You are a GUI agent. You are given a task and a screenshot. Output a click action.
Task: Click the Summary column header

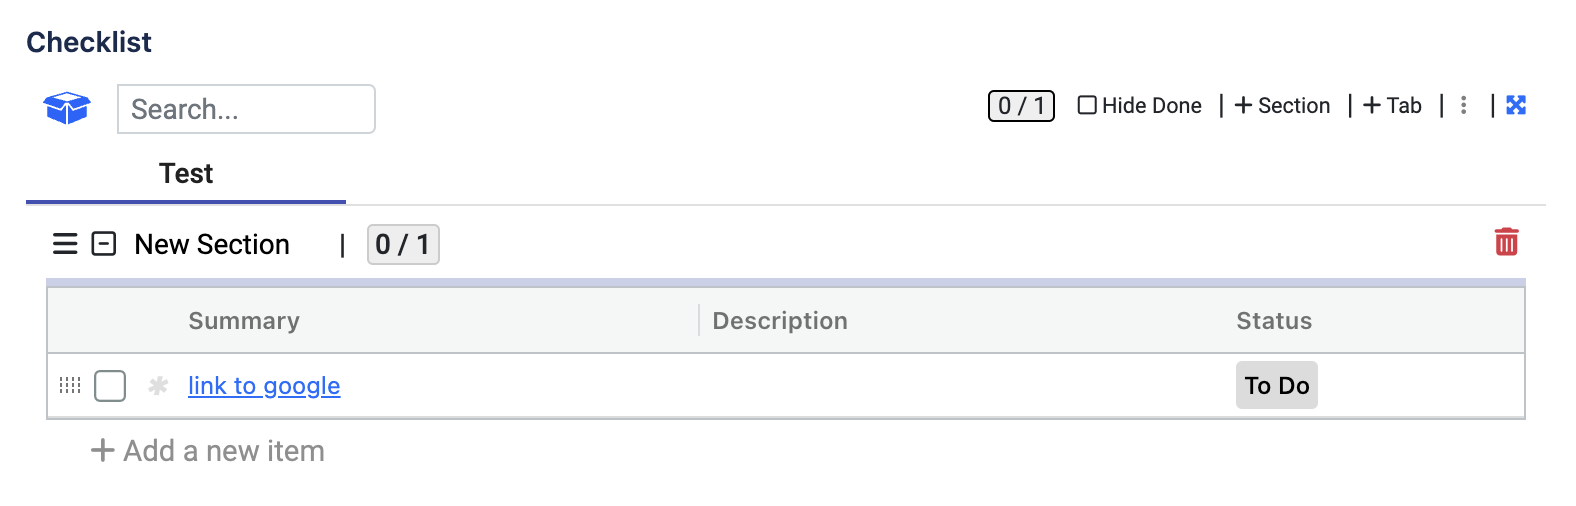(244, 321)
